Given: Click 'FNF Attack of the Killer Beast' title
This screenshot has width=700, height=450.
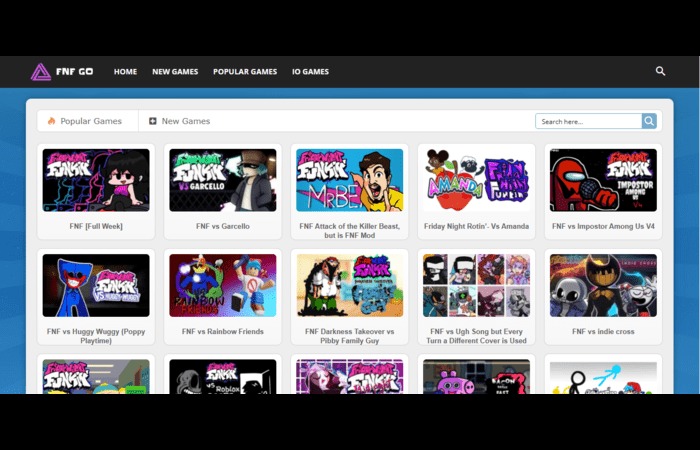Looking at the screenshot, I should [350, 231].
